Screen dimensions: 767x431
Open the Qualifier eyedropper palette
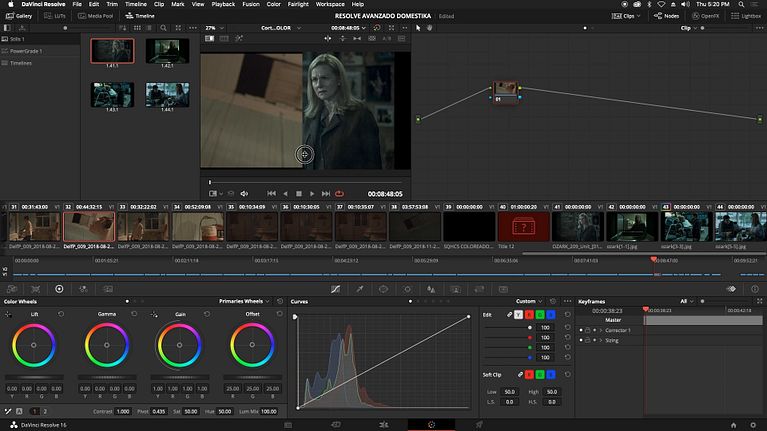click(x=360, y=289)
